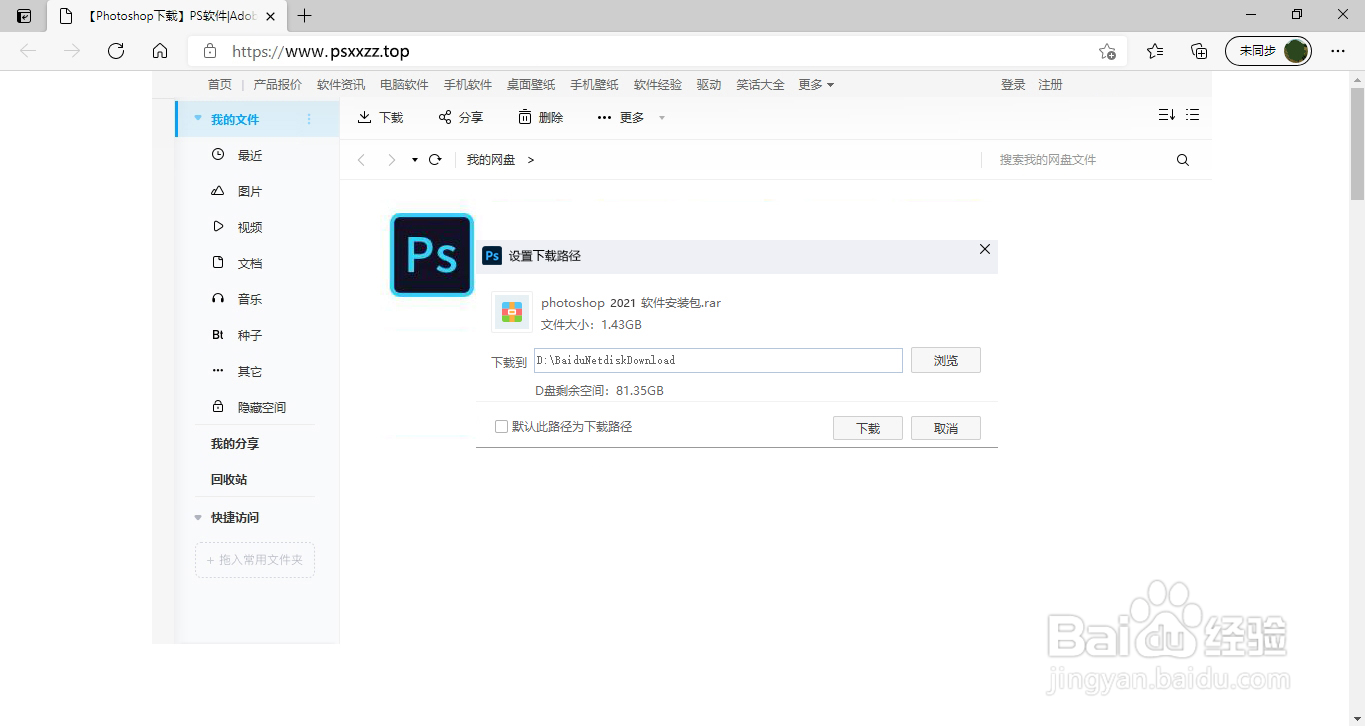Click the 注册 link at top right
The height and width of the screenshot is (726, 1365).
pos(1050,85)
